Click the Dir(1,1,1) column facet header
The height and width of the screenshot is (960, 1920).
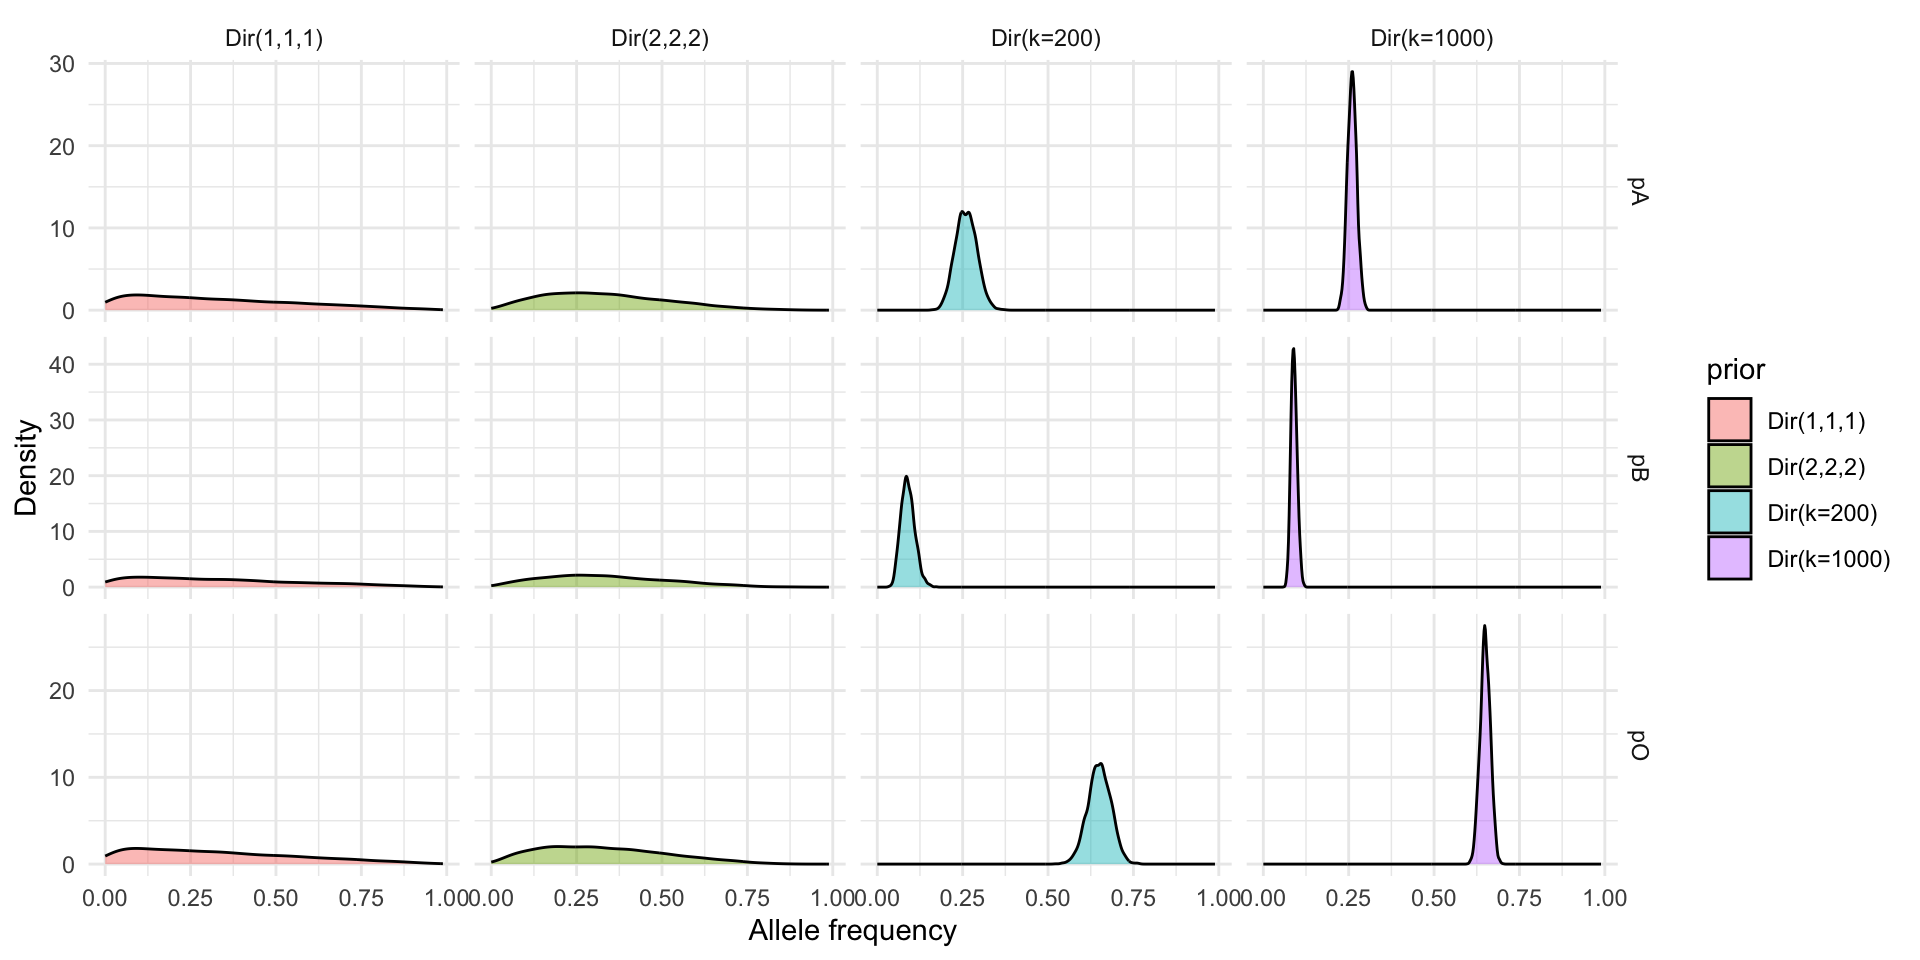point(273,39)
